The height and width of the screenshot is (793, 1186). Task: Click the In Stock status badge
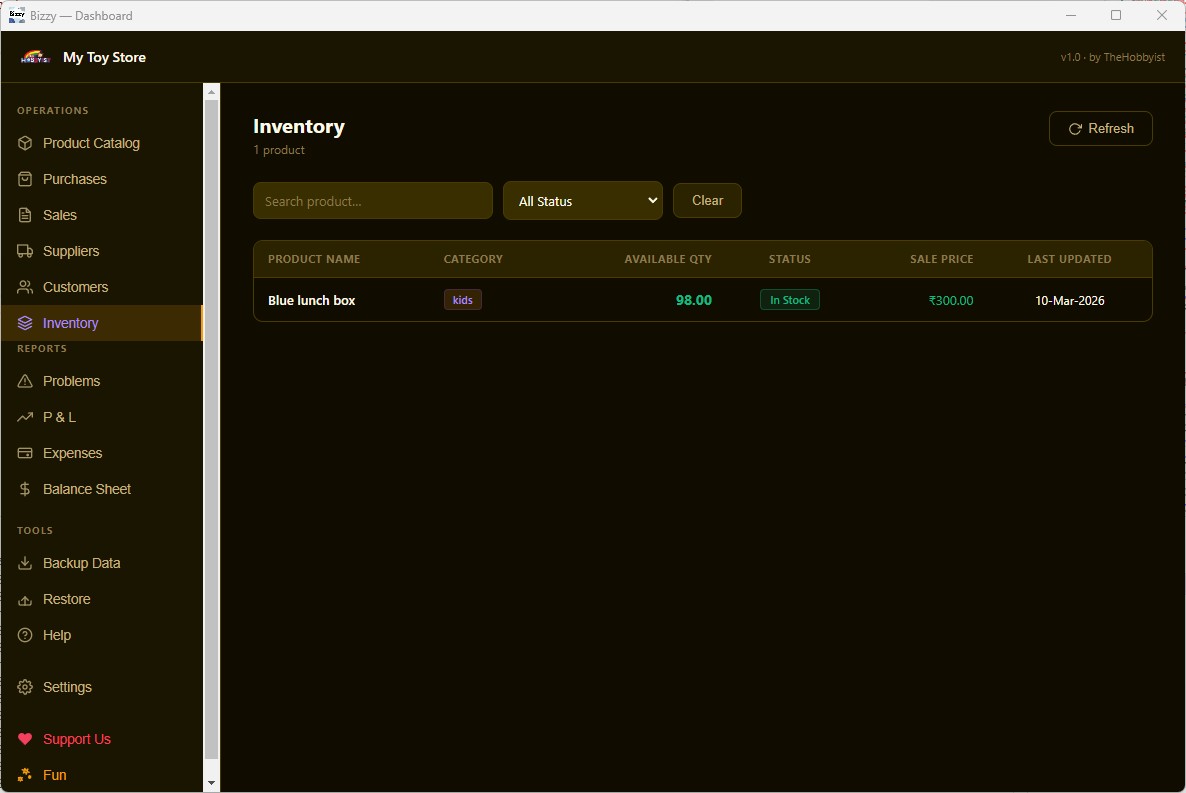pyautogui.click(x=789, y=299)
